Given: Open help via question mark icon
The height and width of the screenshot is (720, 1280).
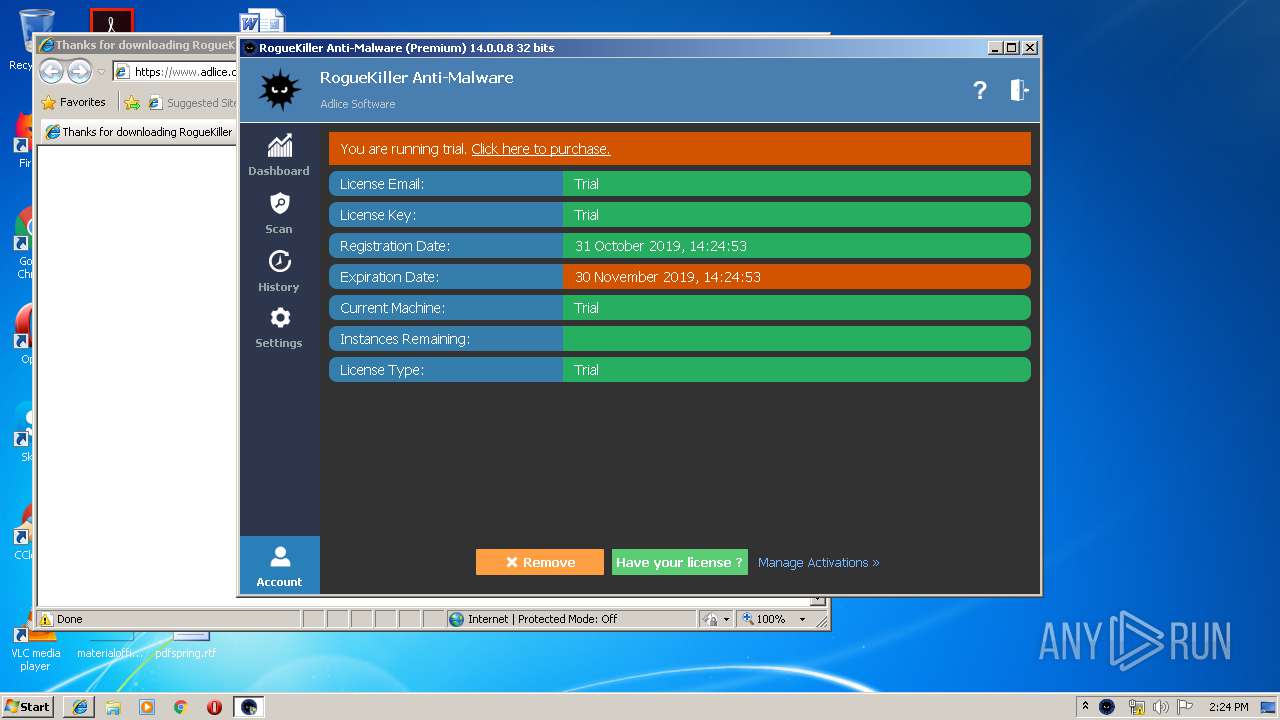Looking at the screenshot, I should pyautogui.click(x=980, y=90).
